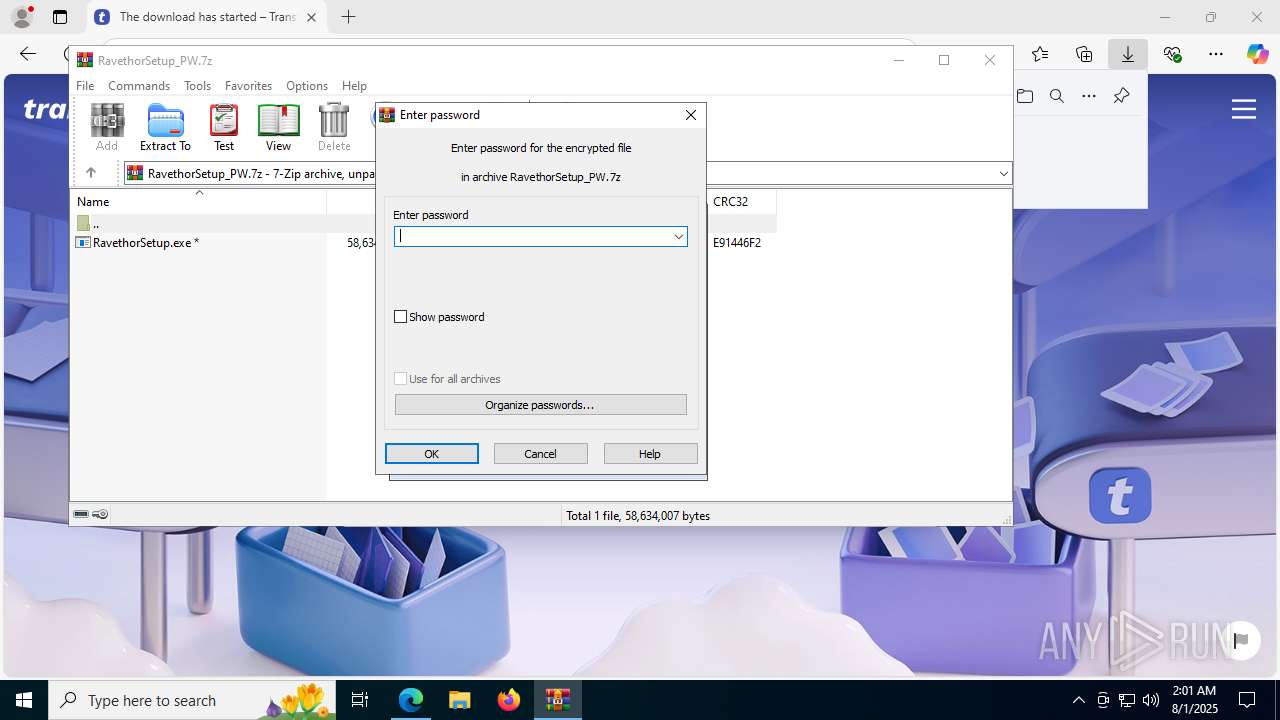
Task: Enable the Show password checkbox
Action: pyautogui.click(x=401, y=317)
